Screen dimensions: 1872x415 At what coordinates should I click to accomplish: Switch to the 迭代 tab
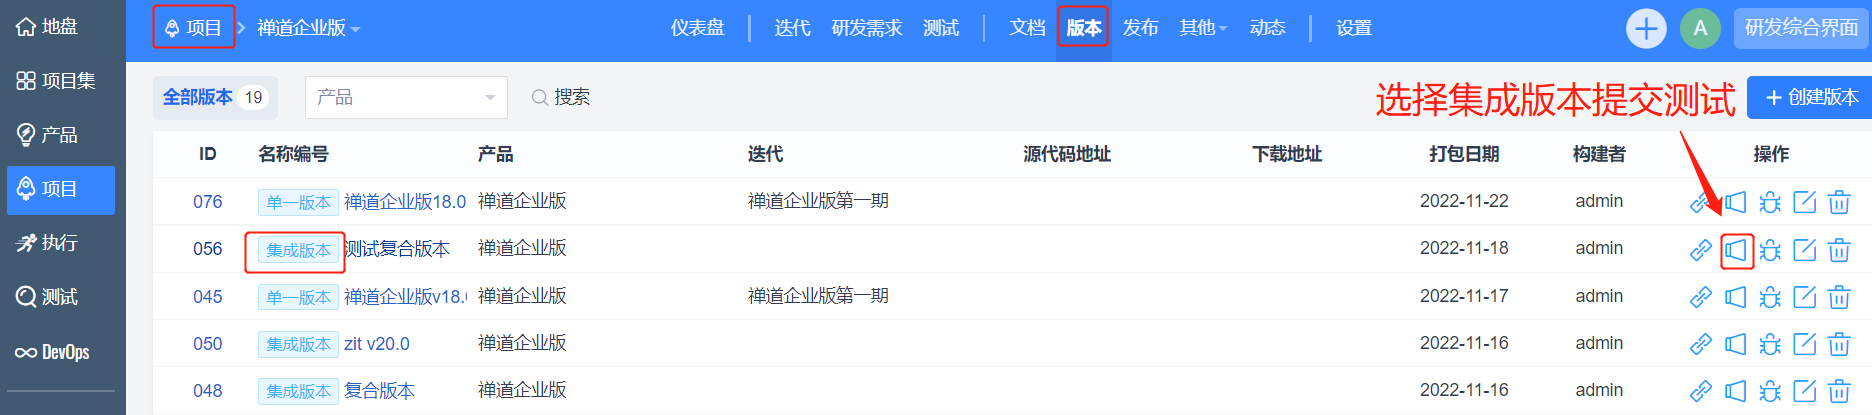(x=792, y=28)
